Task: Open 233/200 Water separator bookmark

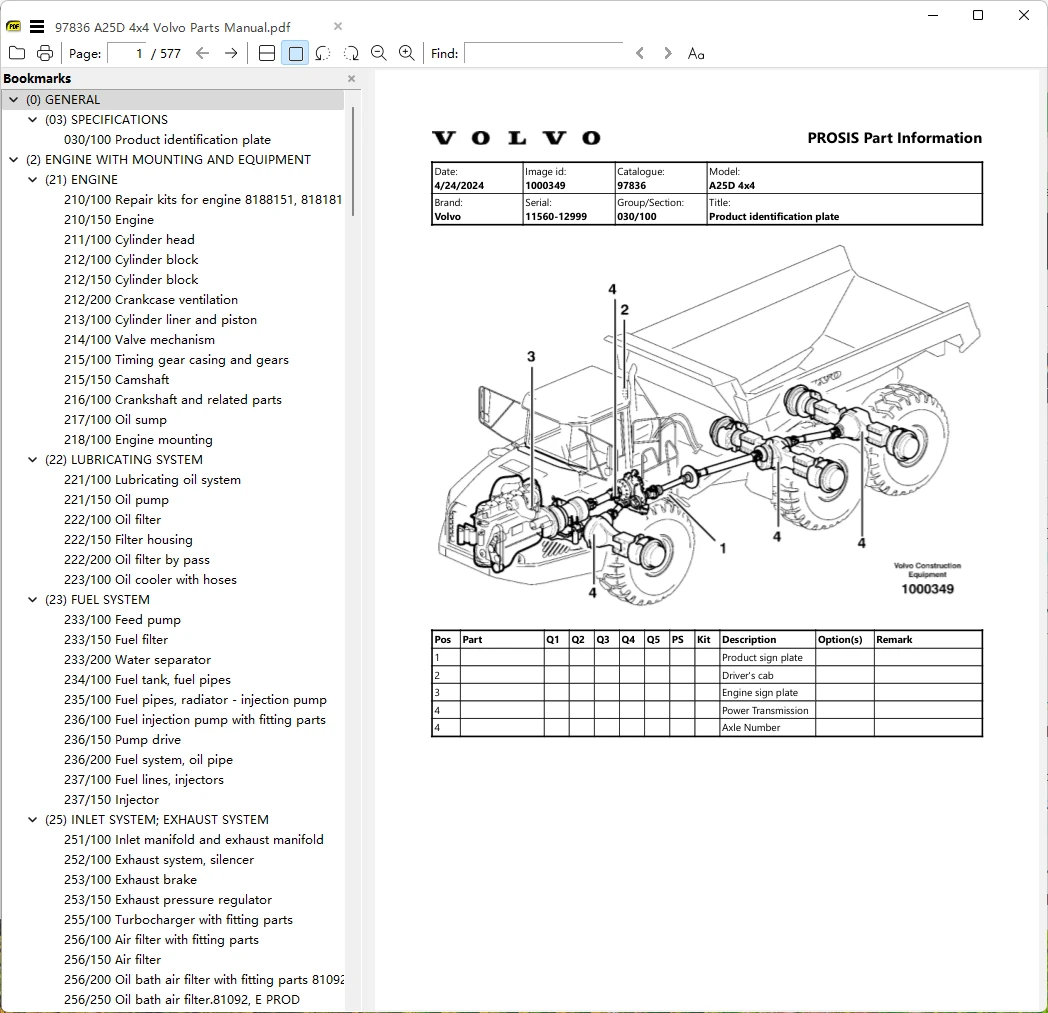Action: [x=137, y=660]
